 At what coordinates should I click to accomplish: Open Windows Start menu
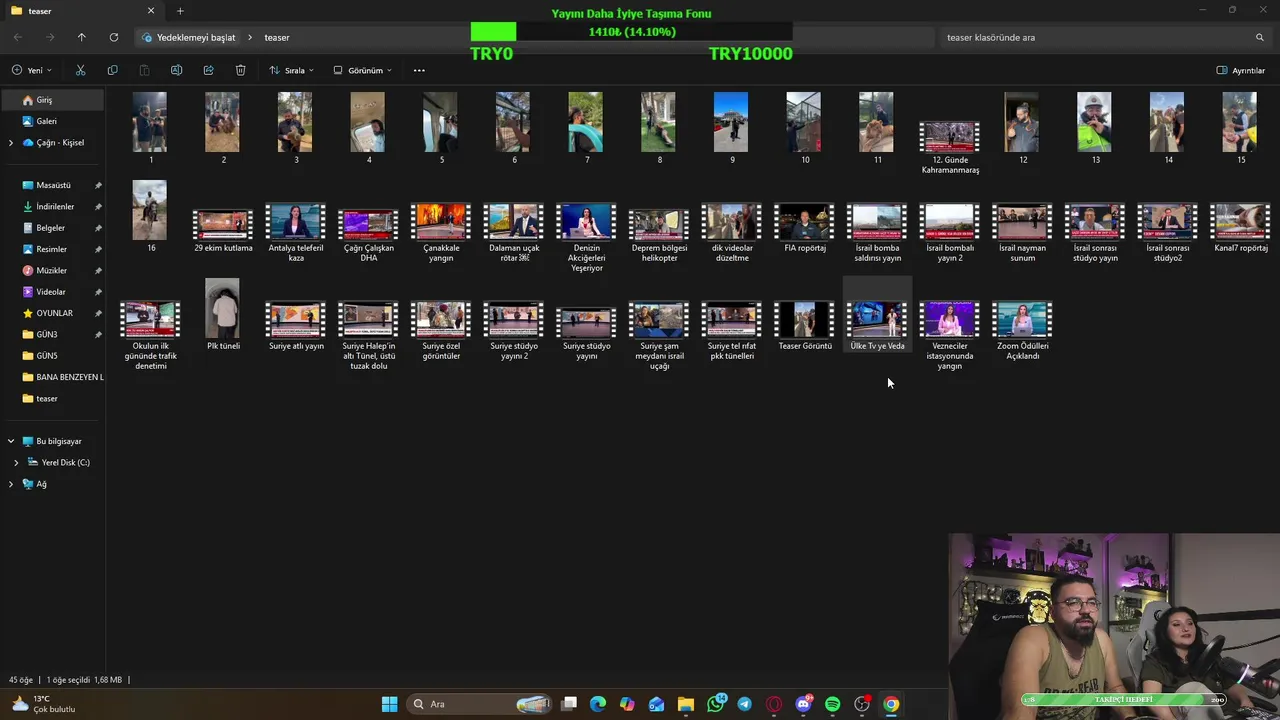click(x=390, y=704)
